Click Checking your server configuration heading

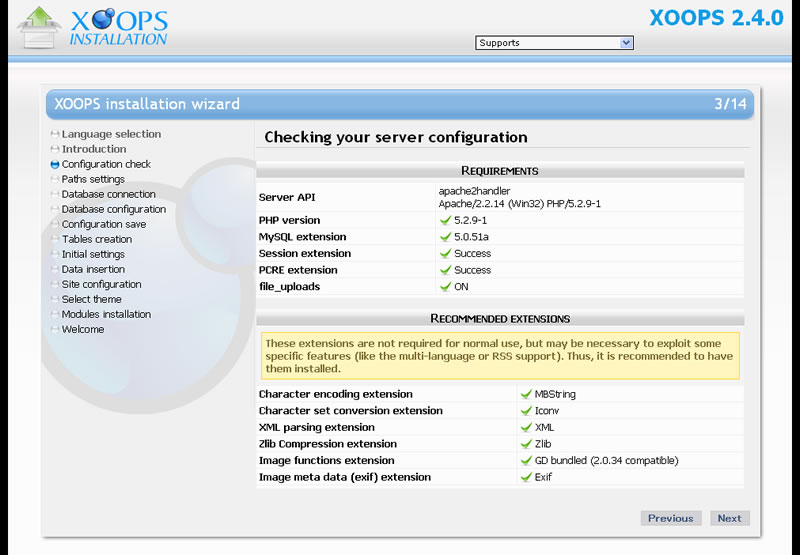click(396, 137)
